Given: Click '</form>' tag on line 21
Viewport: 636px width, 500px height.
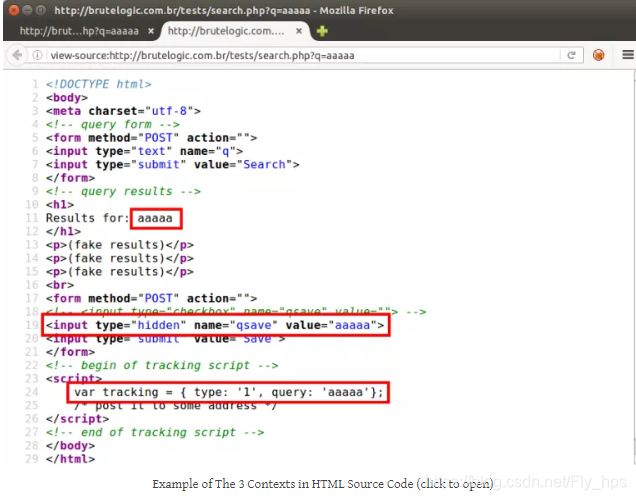Looking at the screenshot, I should [71, 352].
